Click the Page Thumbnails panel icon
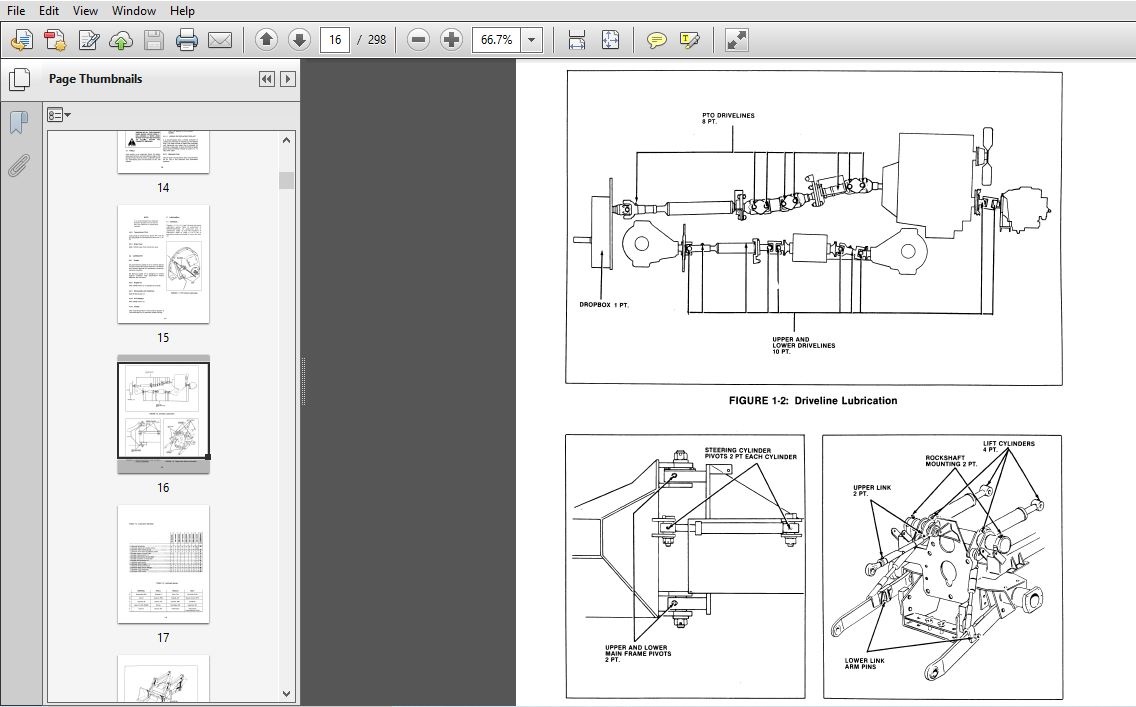 [20, 80]
